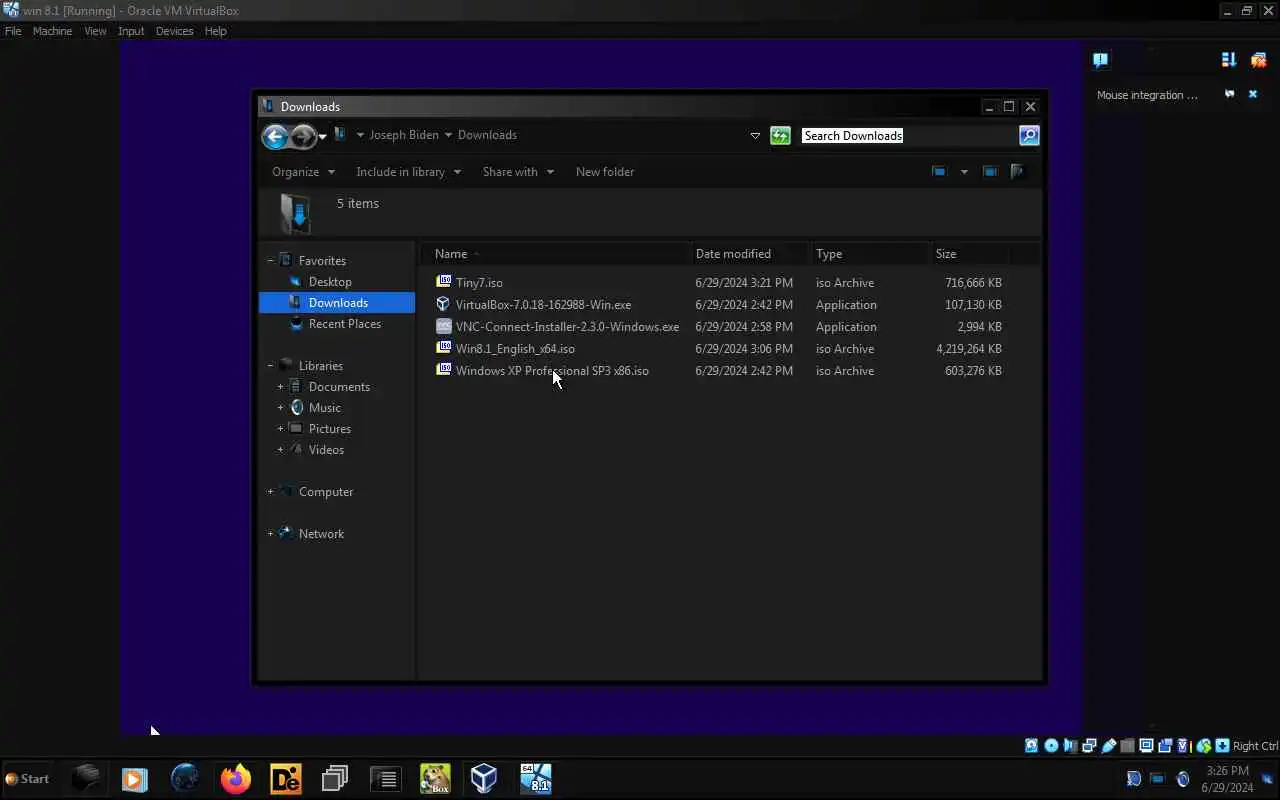Open the VirtualBox Input menu

[131, 31]
